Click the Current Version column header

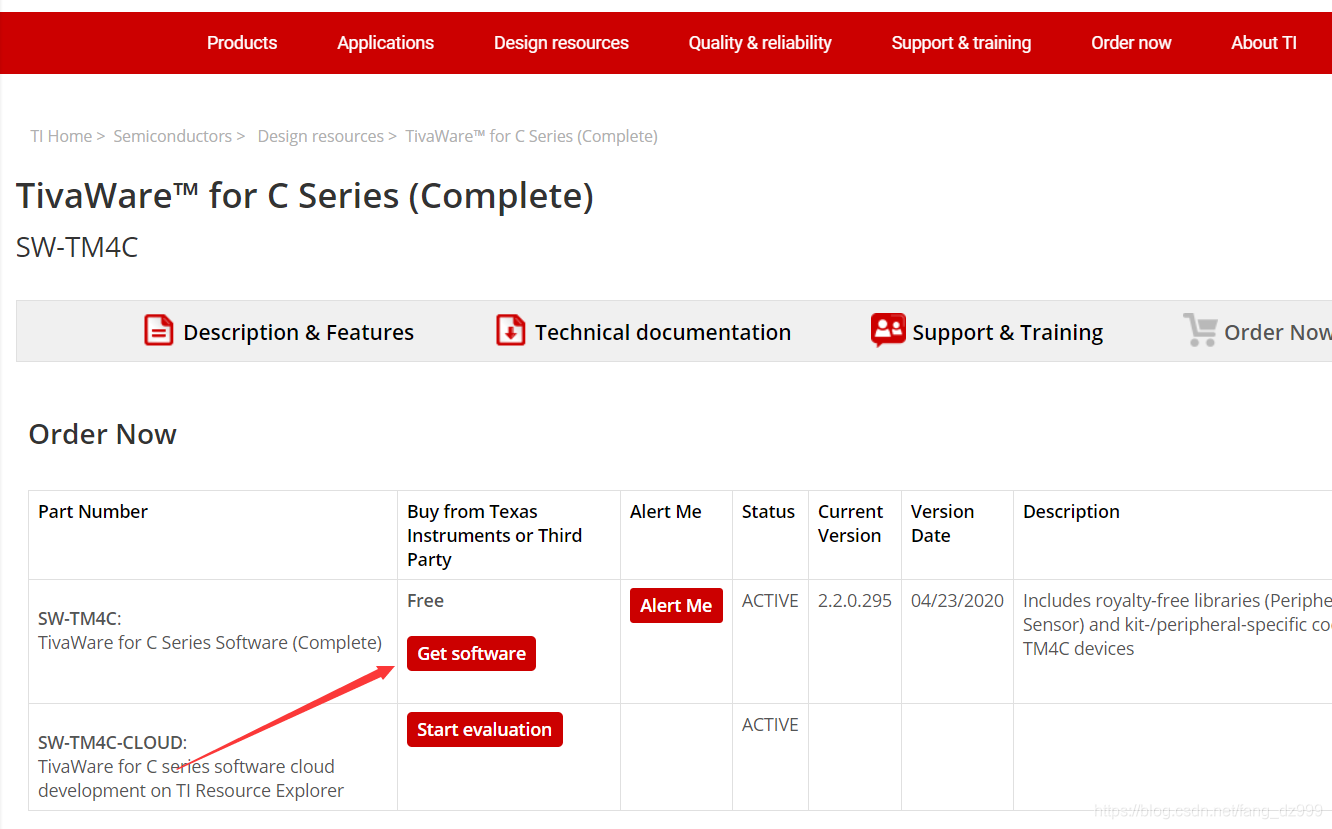coord(850,524)
